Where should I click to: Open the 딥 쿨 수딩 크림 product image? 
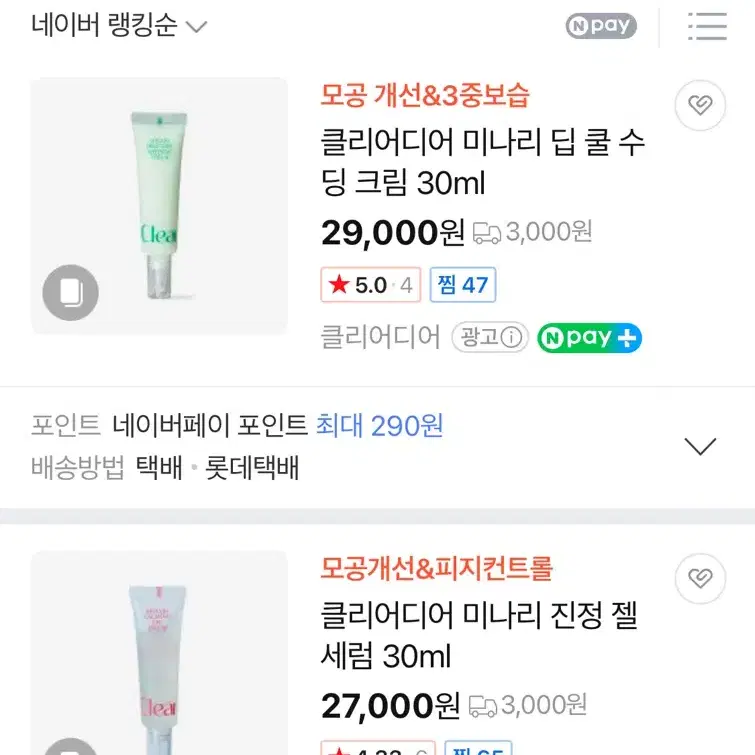coord(159,206)
